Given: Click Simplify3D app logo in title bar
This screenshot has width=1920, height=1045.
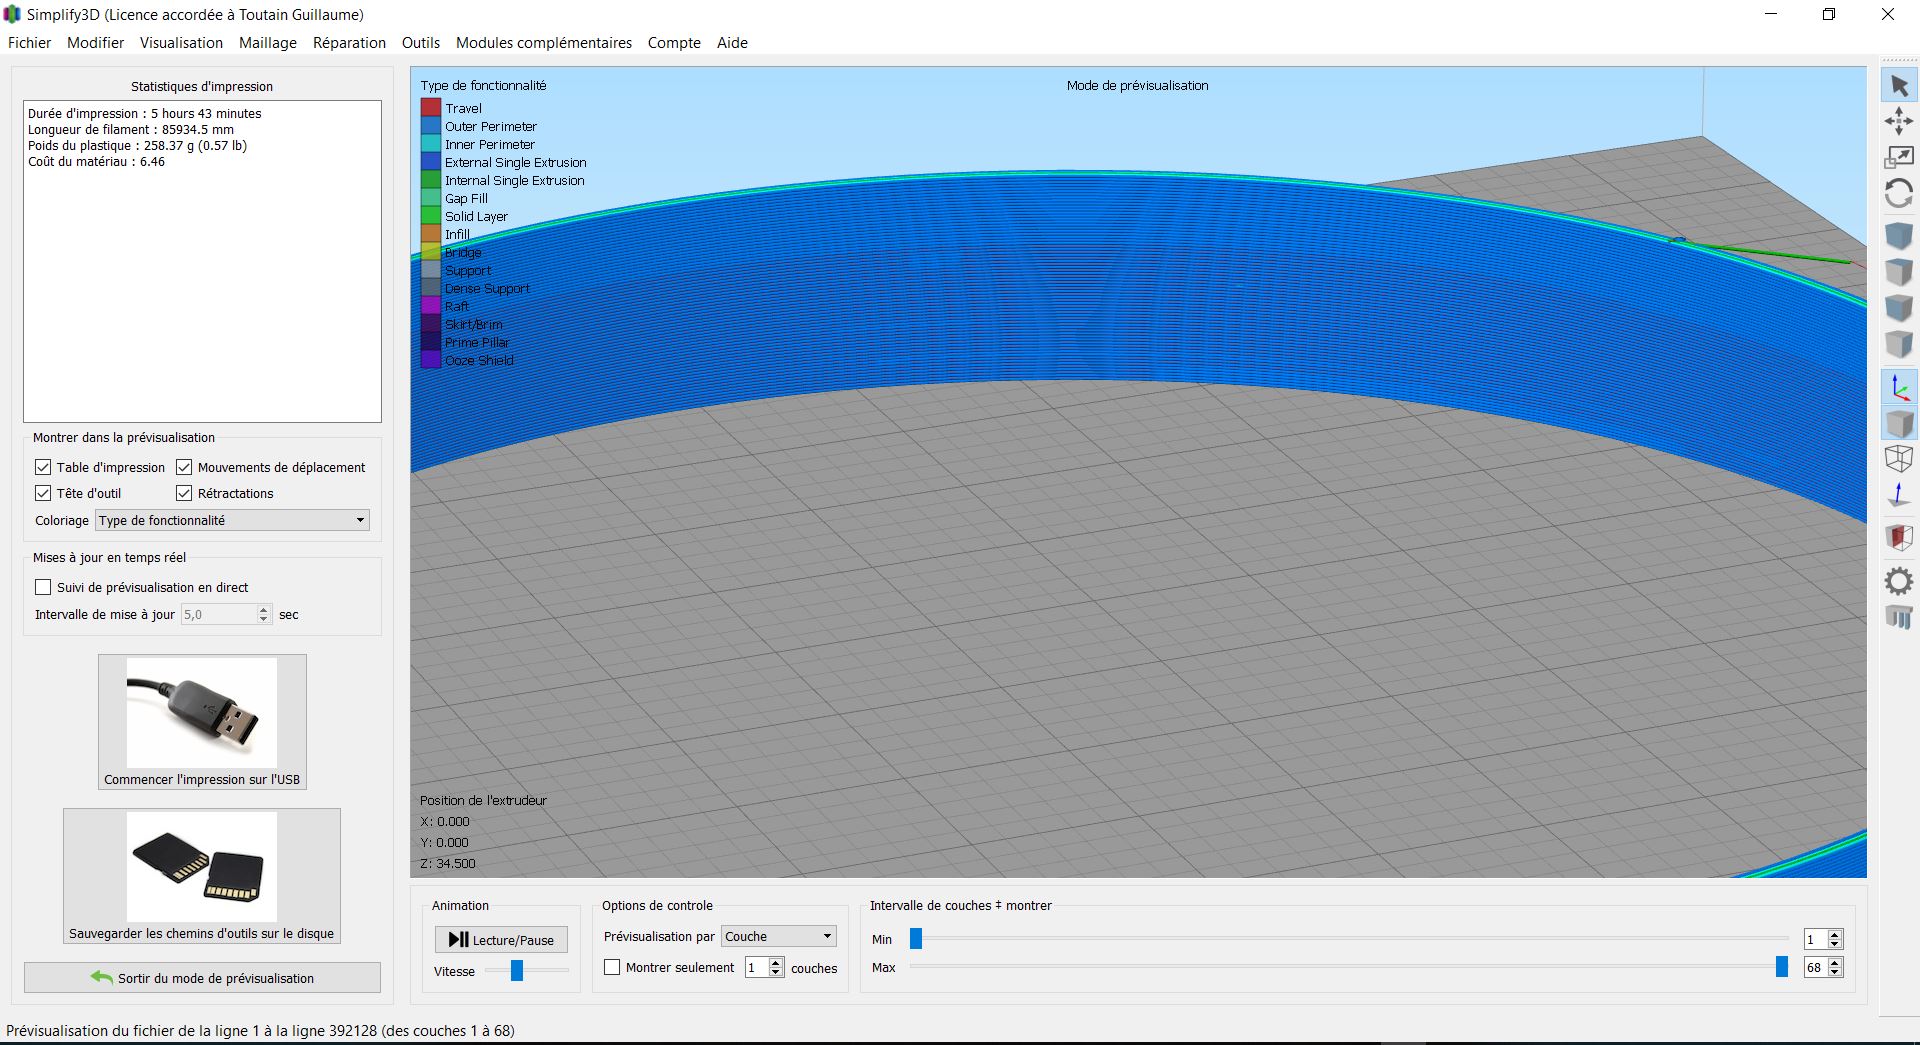Looking at the screenshot, I should 12,14.
